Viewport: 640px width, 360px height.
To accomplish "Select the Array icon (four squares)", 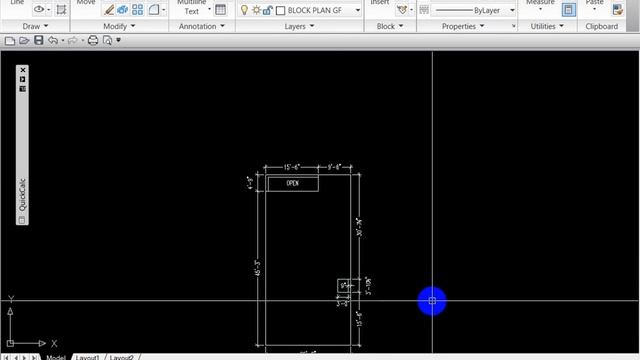I will 138,10.
